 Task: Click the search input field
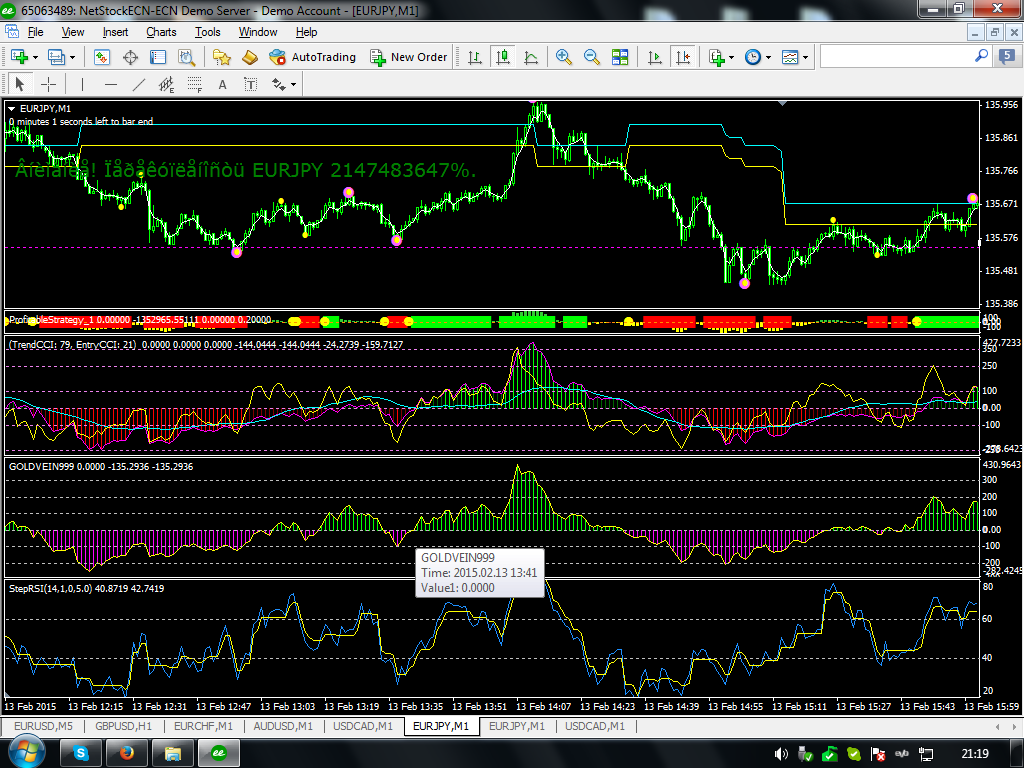pos(897,57)
